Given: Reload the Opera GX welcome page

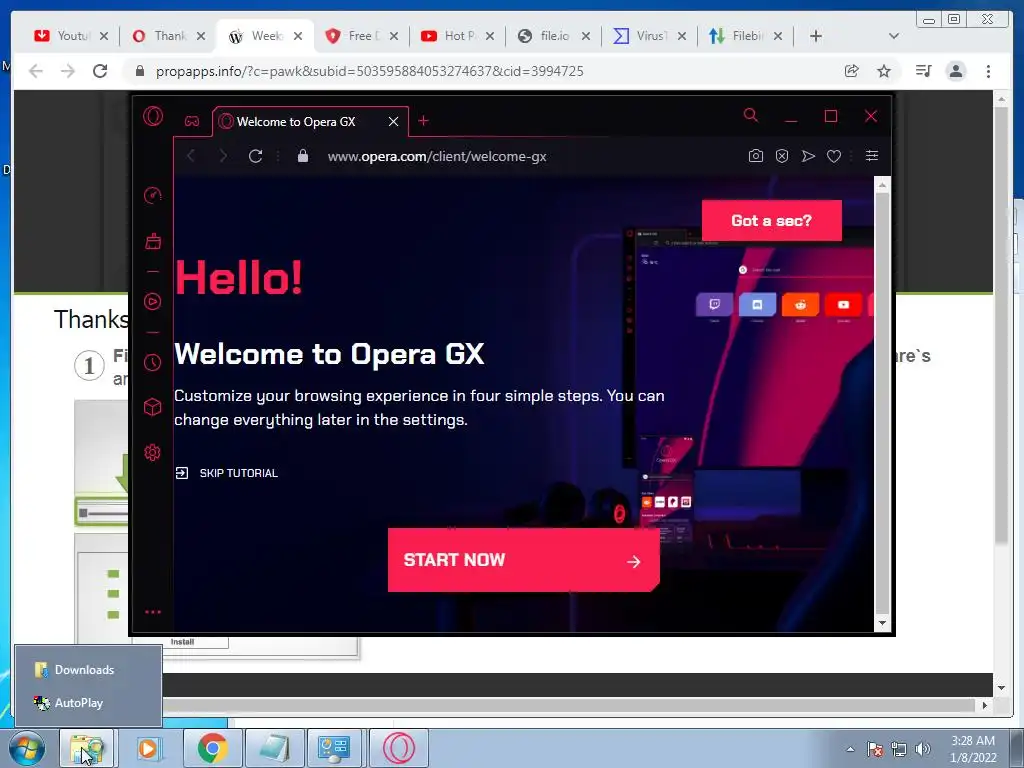Looking at the screenshot, I should (x=255, y=156).
